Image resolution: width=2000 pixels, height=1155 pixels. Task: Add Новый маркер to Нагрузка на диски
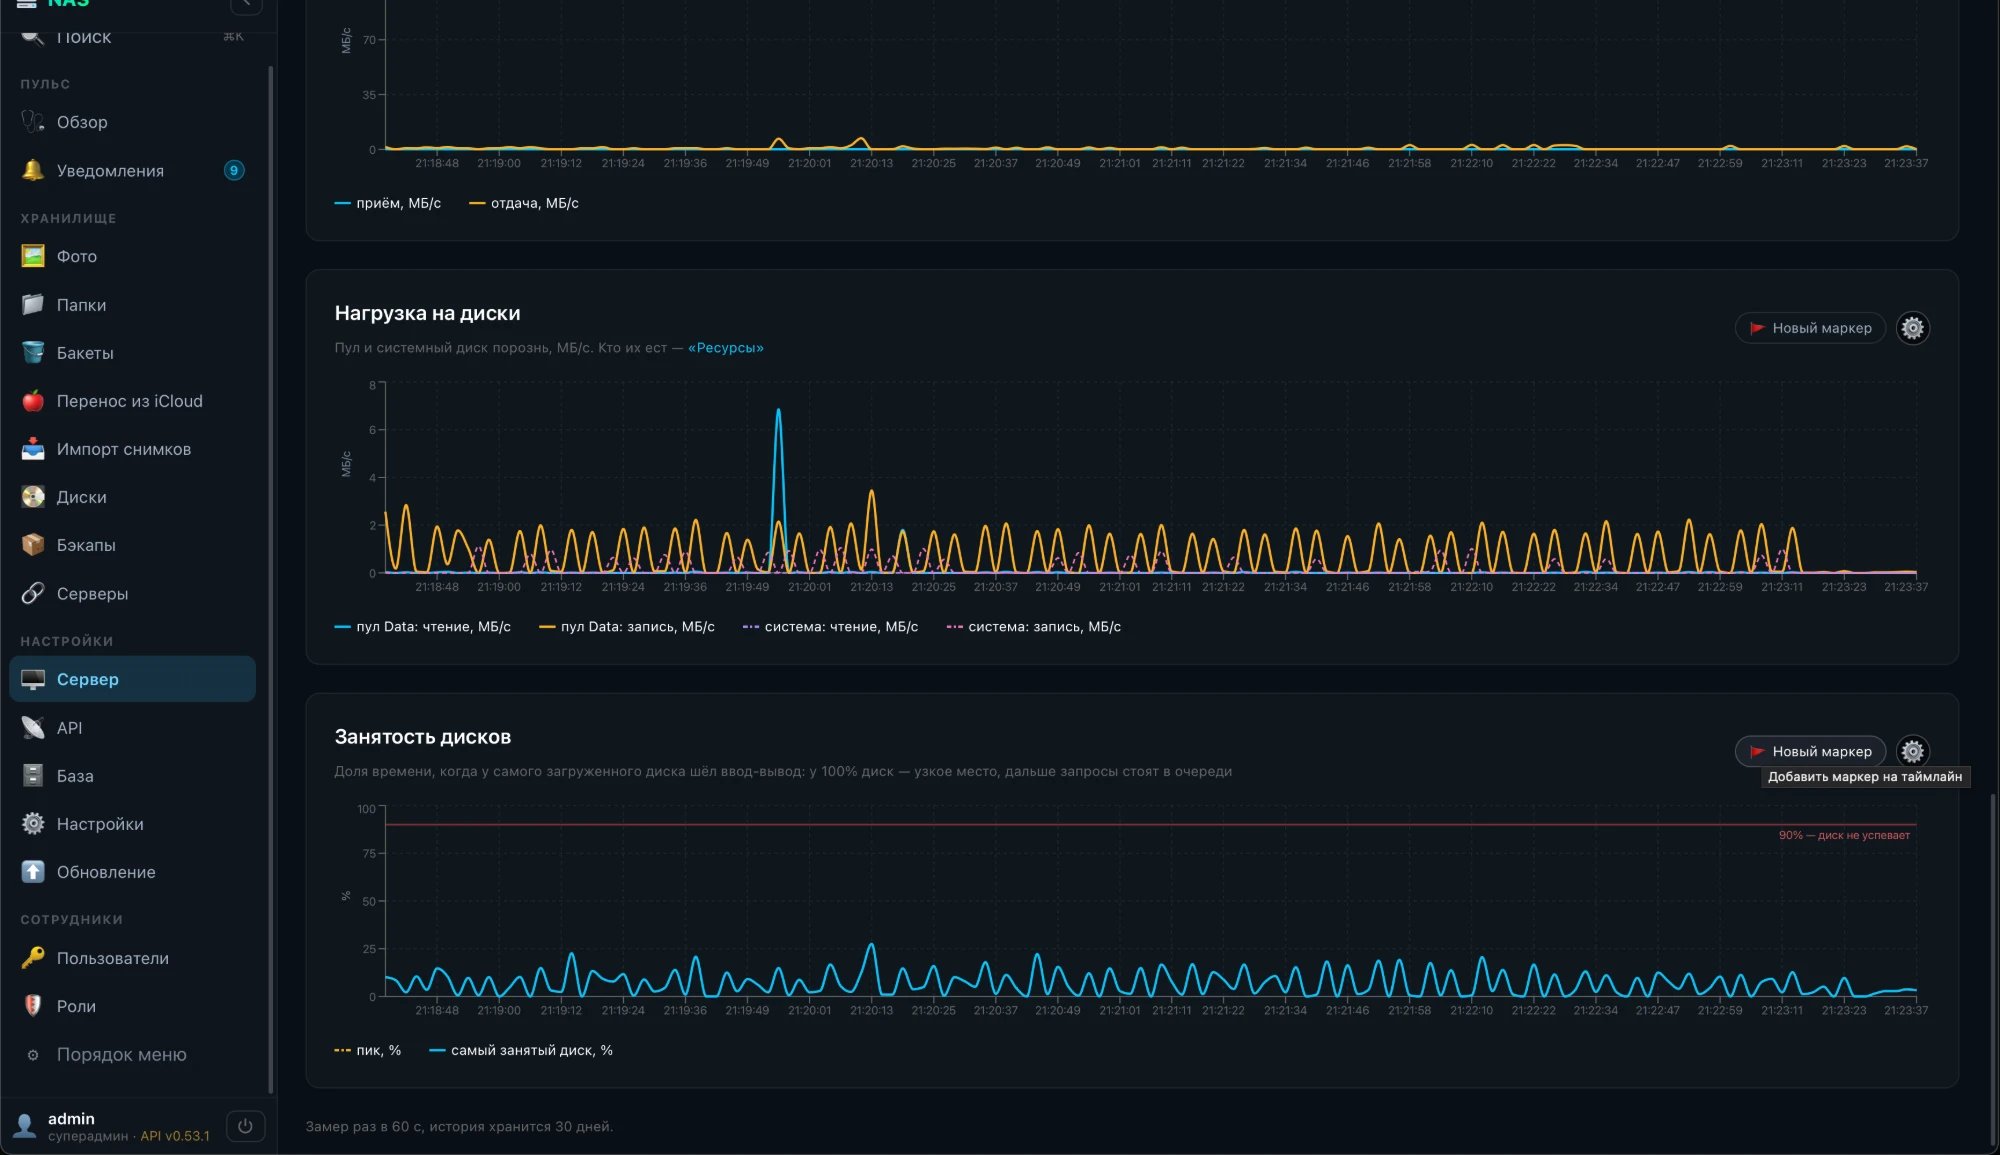1810,328
